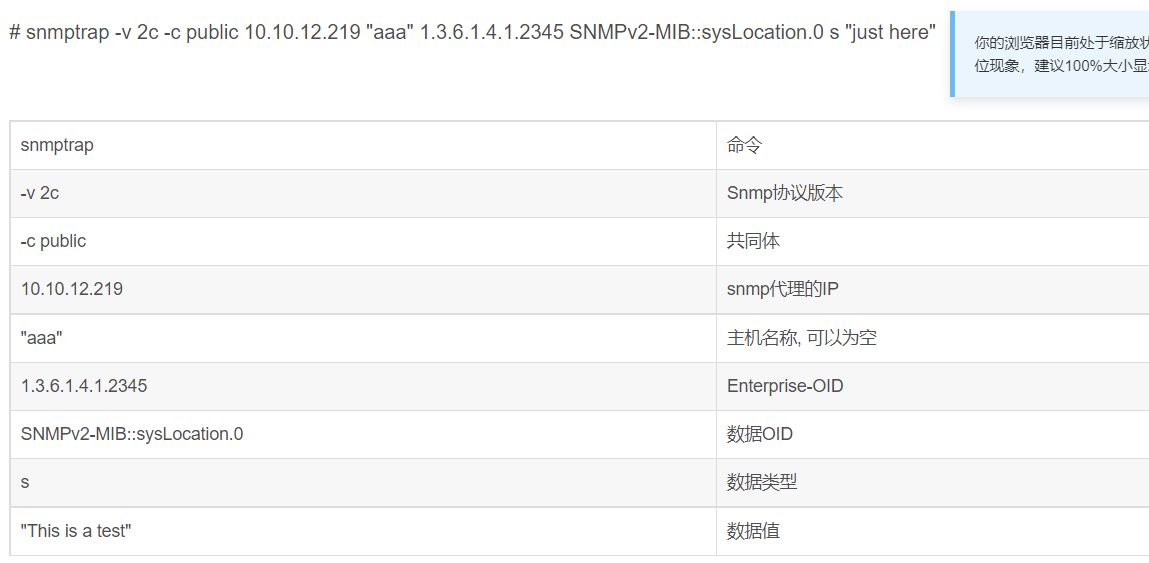The height and width of the screenshot is (563, 1149).
Task: Click the 命令 description cell
Action: [933, 145]
